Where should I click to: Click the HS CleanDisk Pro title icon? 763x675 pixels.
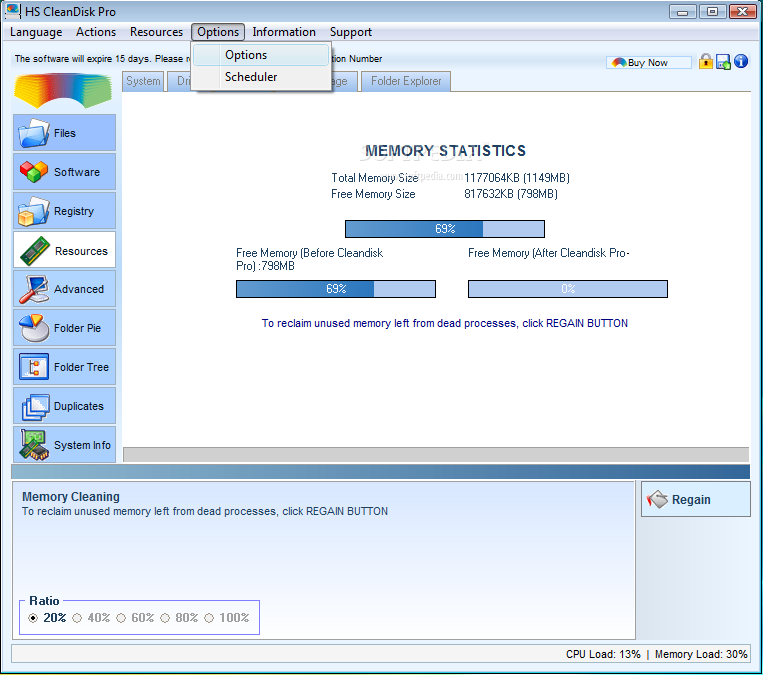point(13,11)
